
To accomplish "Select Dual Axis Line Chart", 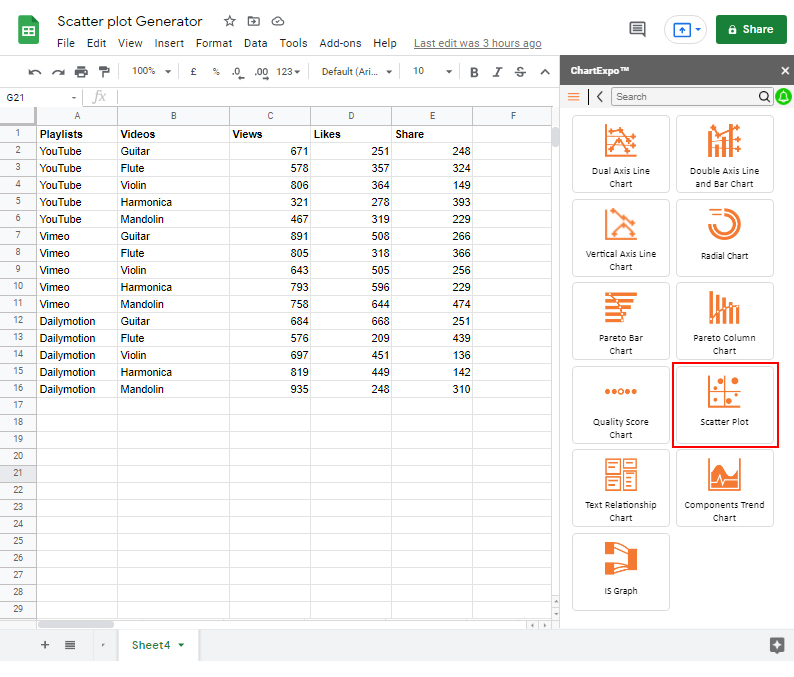I will [621, 154].
